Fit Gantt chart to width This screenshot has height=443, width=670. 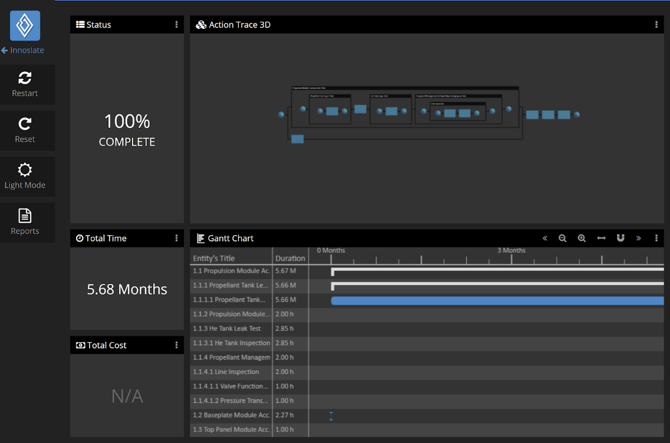click(x=601, y=238)
